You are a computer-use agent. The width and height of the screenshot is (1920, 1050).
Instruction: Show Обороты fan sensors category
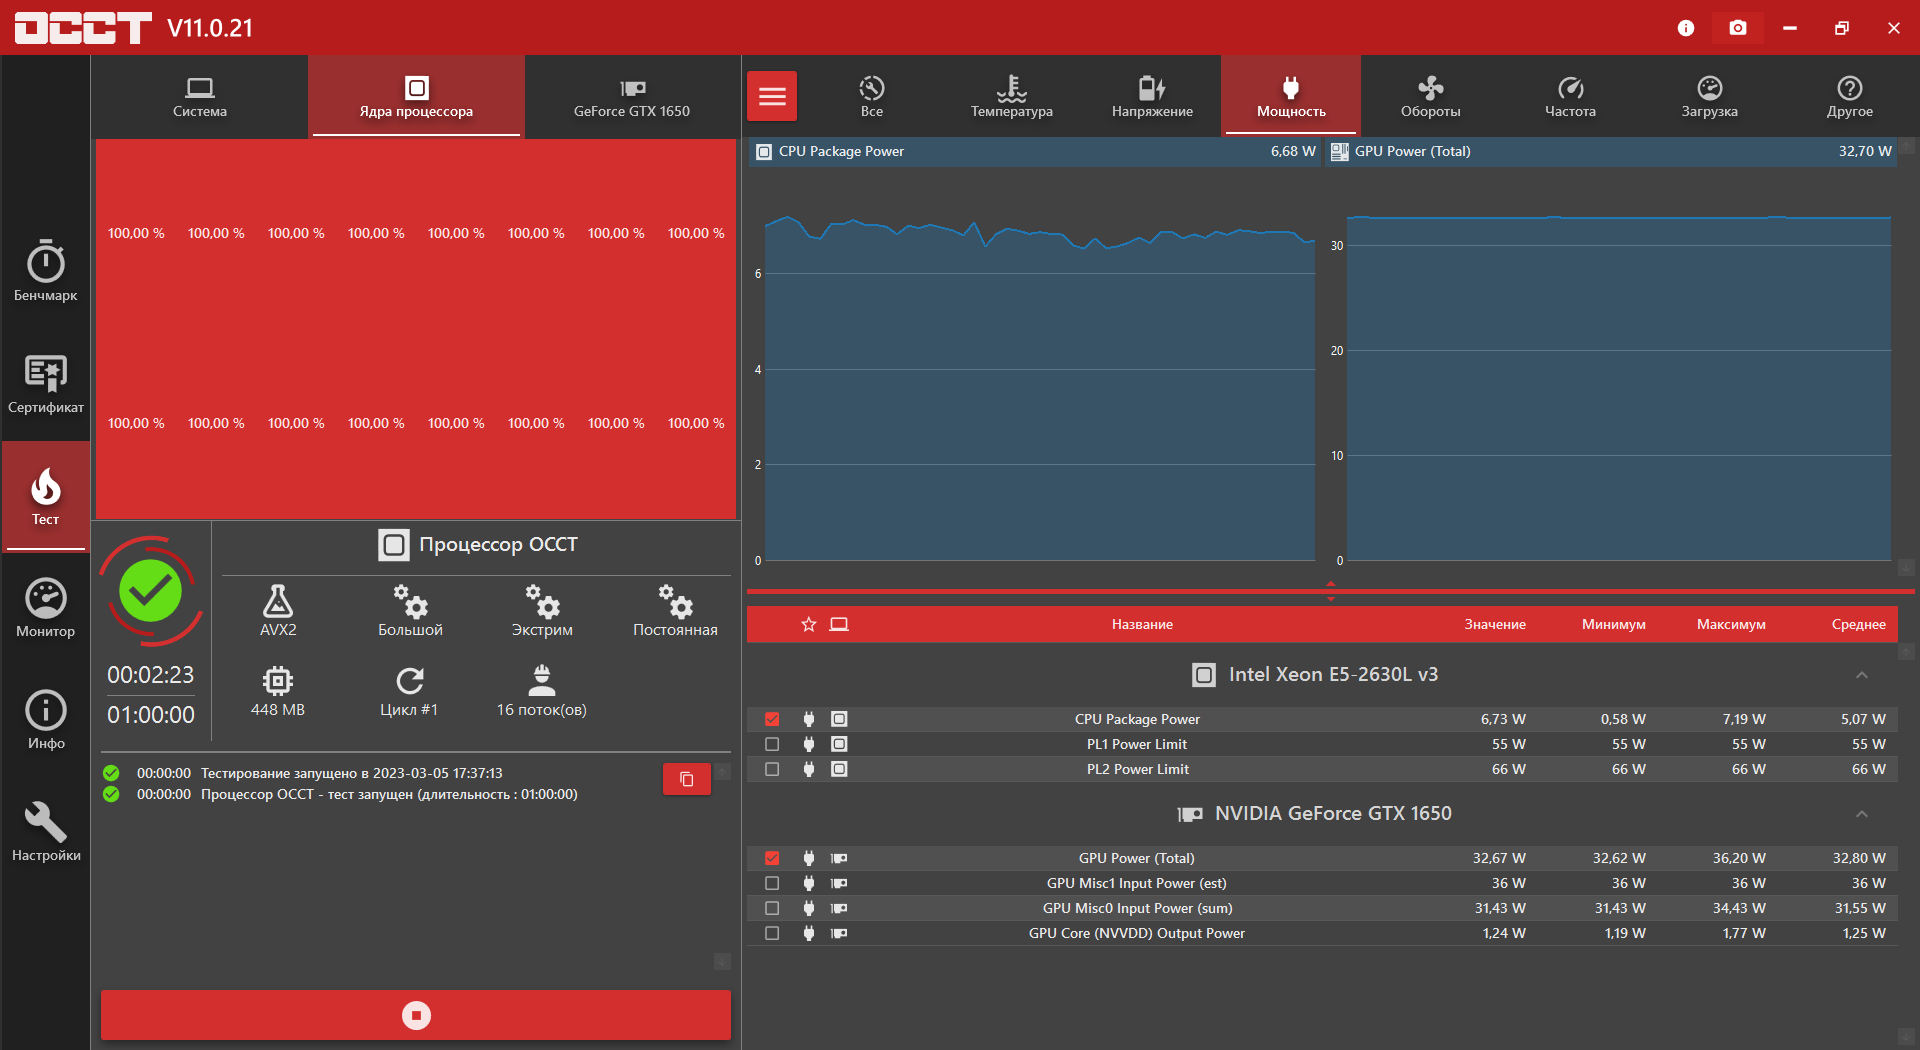click(x=1431, y=97)
